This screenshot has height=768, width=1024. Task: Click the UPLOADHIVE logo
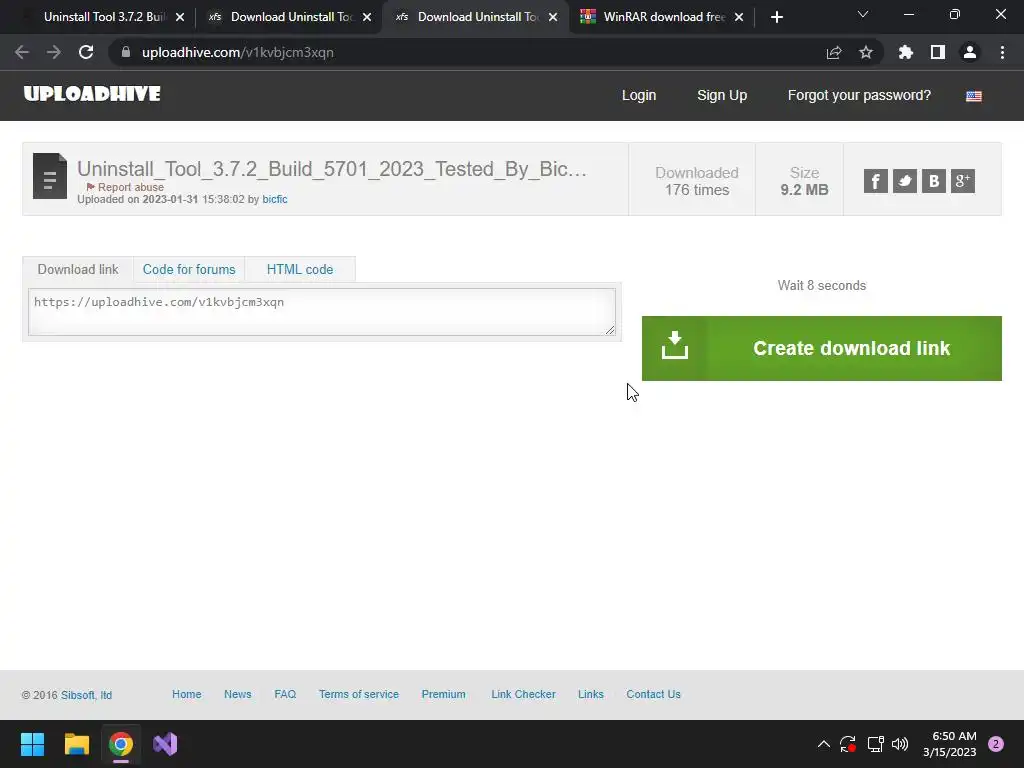coord(92,94)
